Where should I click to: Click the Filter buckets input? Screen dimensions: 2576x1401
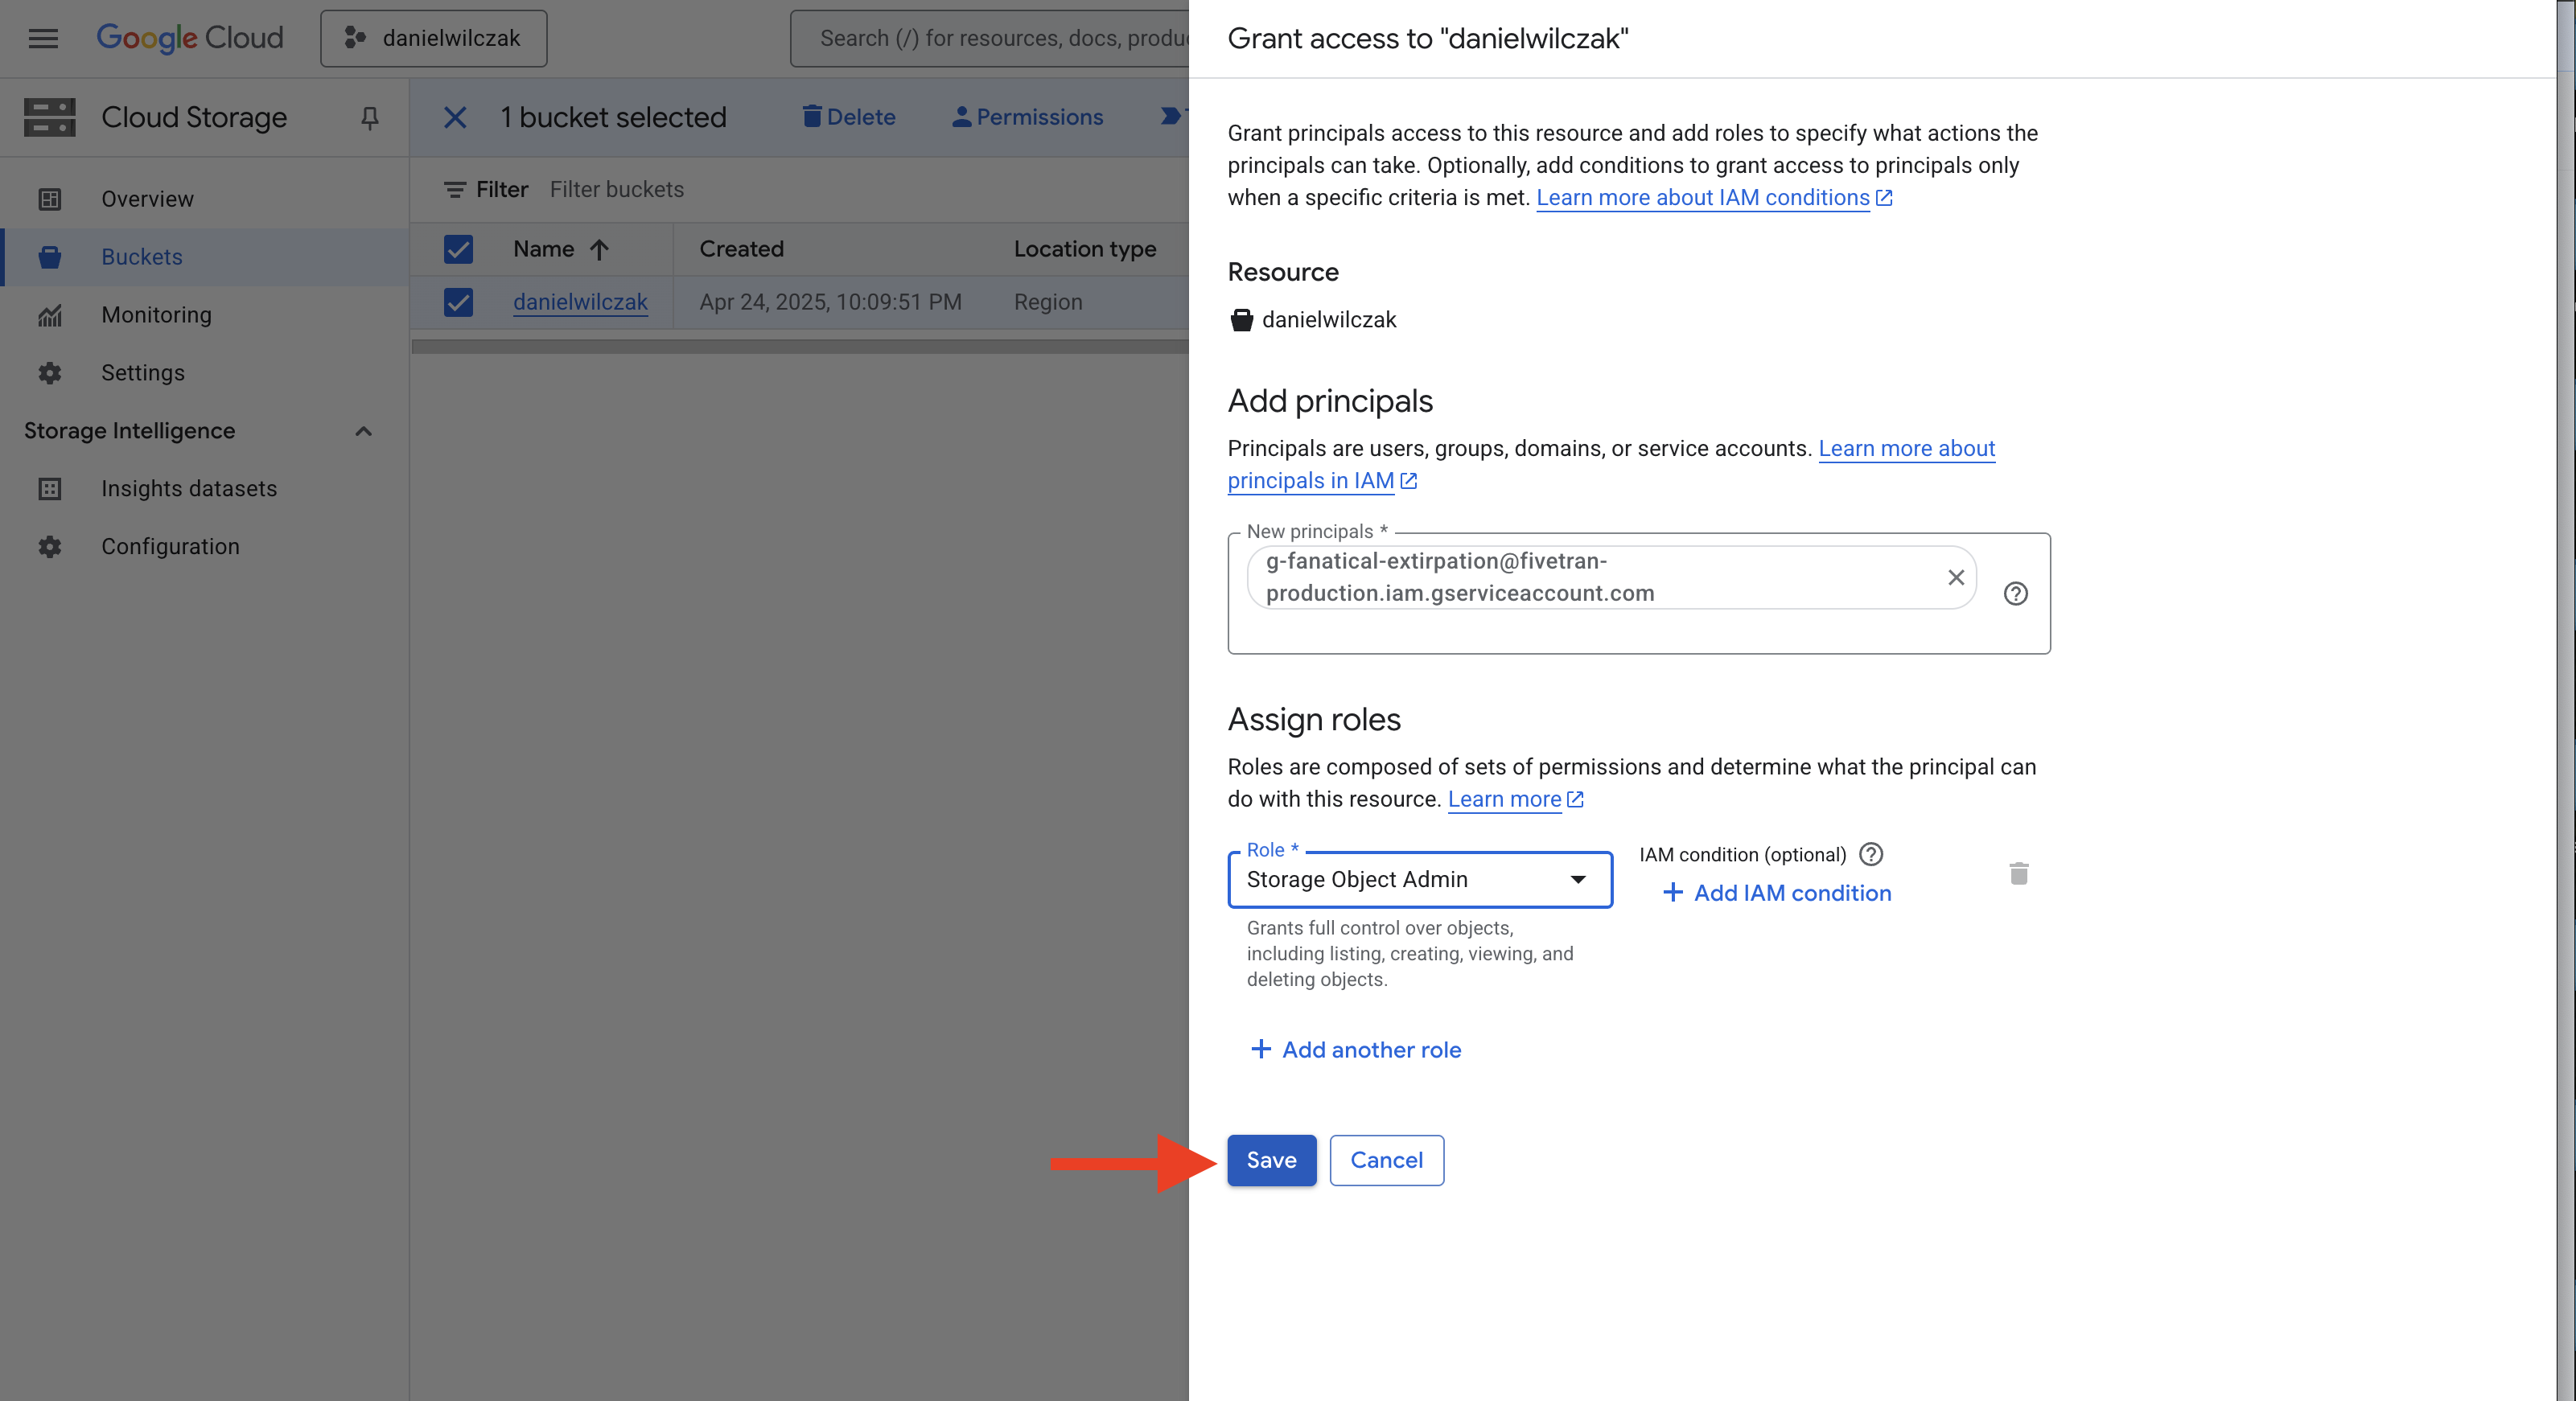tap(617, 190)
